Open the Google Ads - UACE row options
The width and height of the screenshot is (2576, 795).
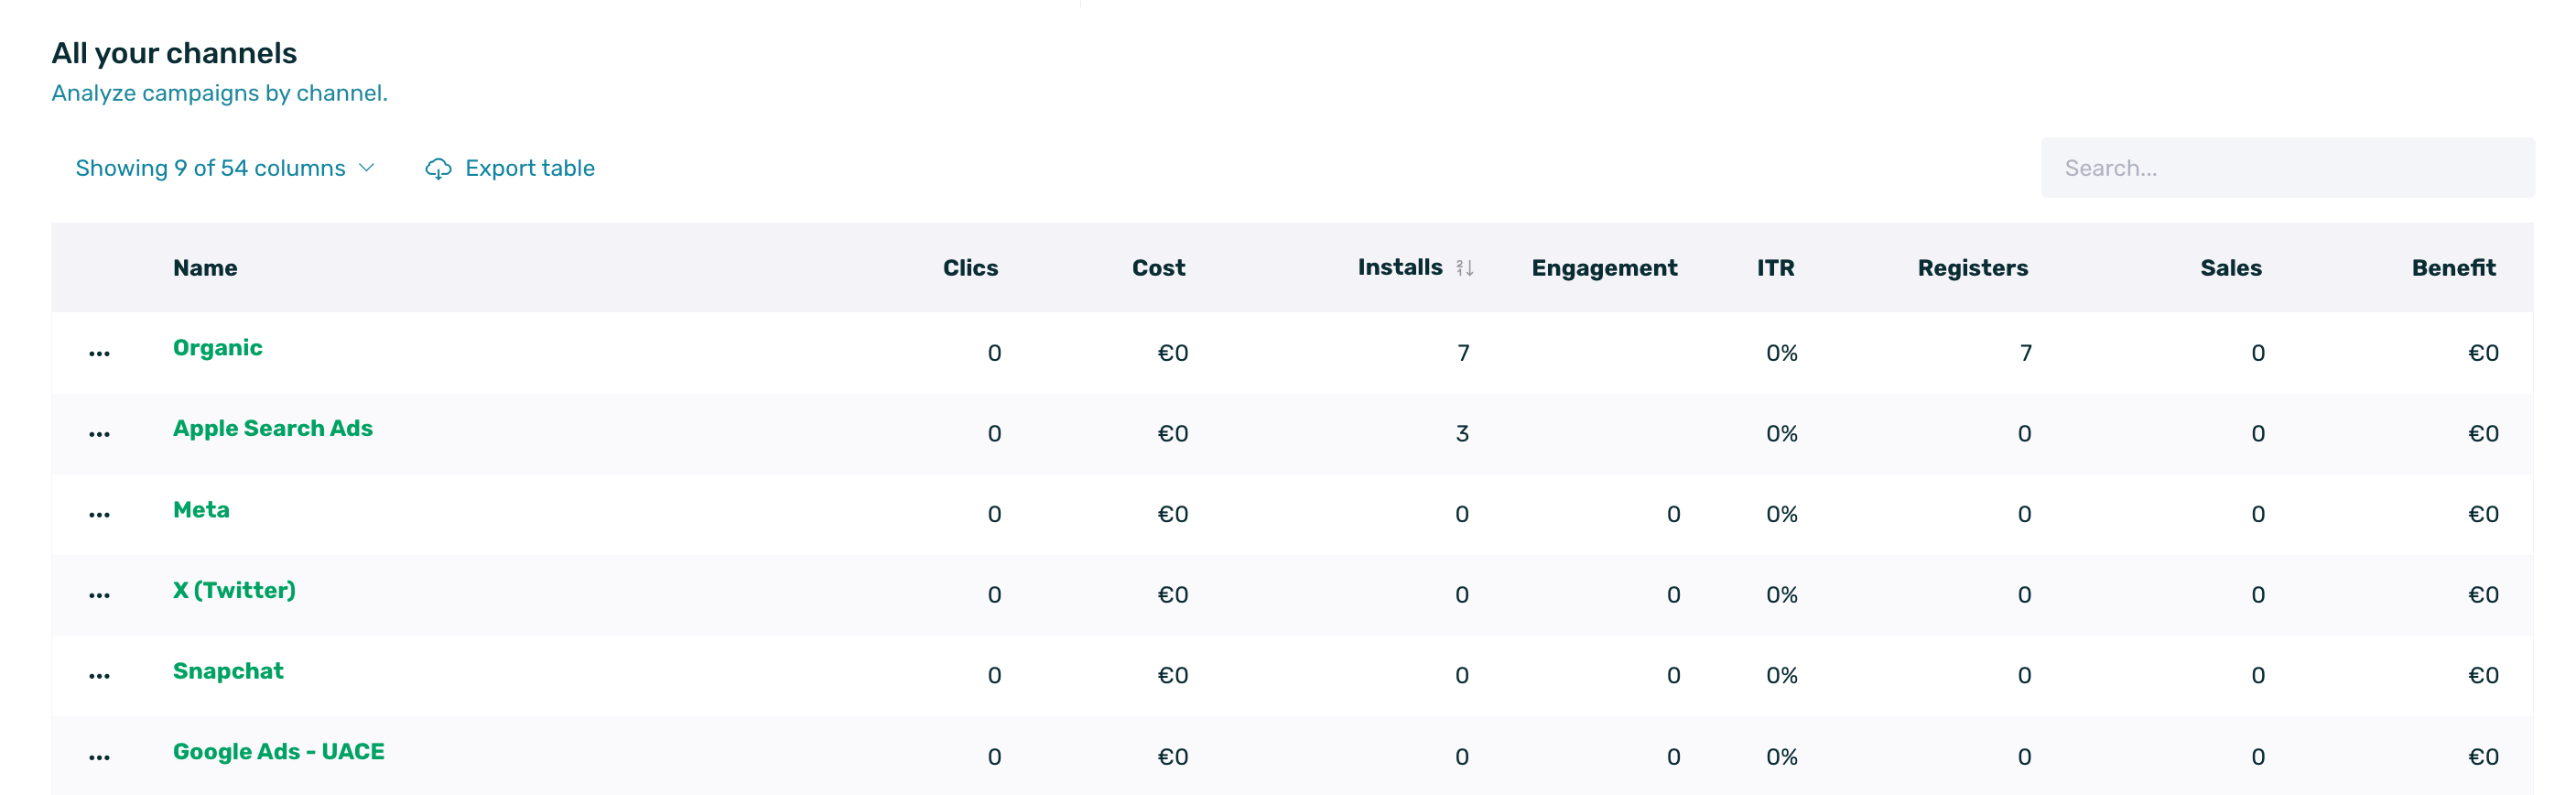click(x=99, y=757)
